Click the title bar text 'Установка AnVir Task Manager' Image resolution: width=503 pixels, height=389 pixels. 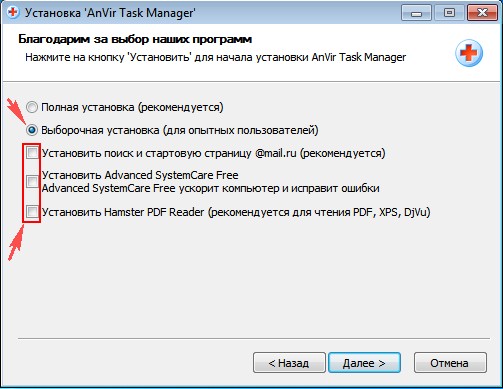click(x=110, y=13)
